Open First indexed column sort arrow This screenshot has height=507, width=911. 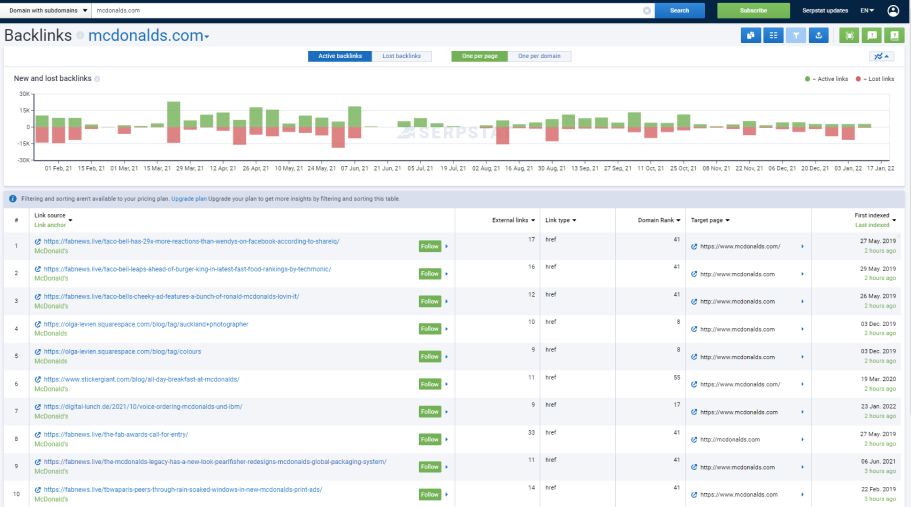coord(894,220)
